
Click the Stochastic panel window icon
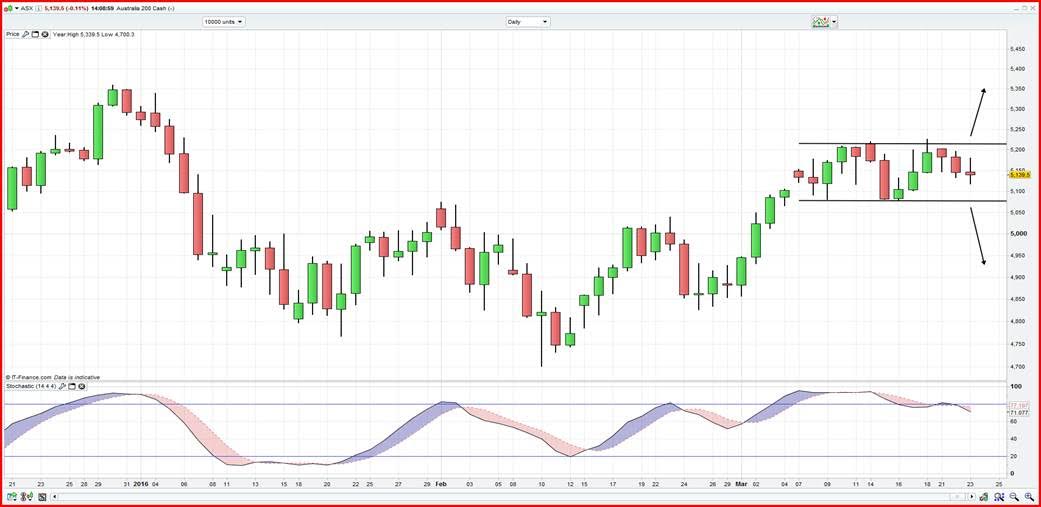click(x=72, y=386)
